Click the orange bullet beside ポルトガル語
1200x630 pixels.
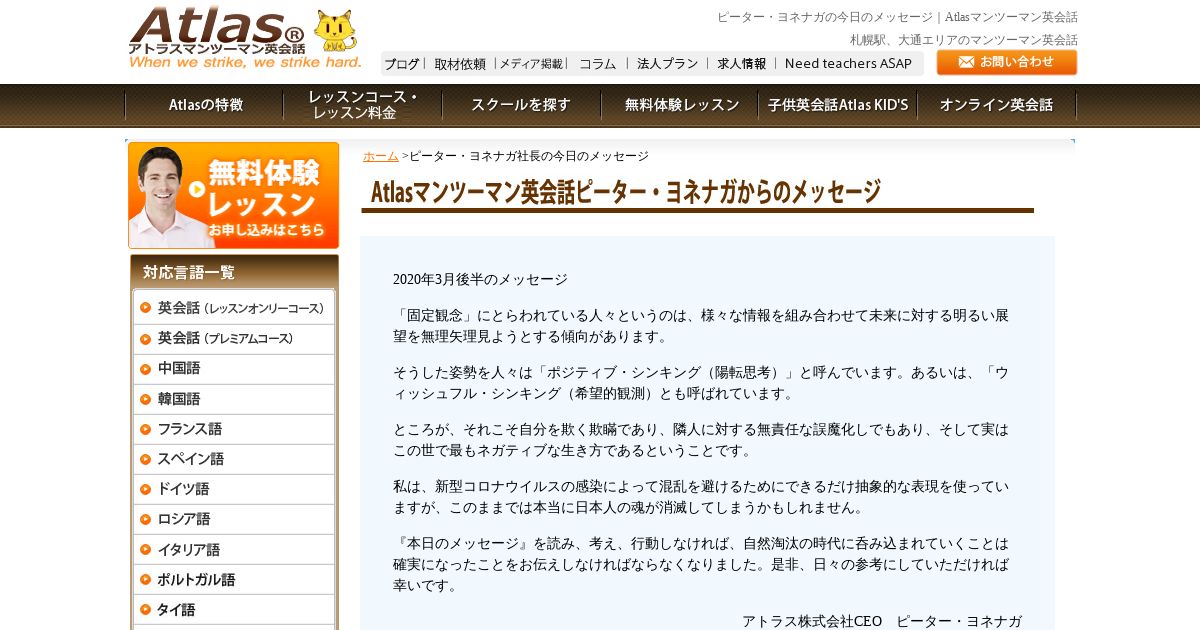(146, 579)
